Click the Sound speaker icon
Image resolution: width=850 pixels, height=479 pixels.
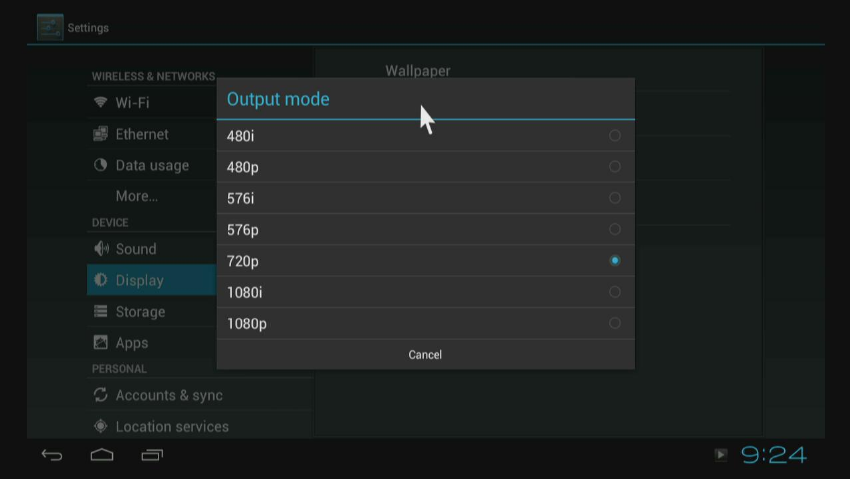point(101,249)
